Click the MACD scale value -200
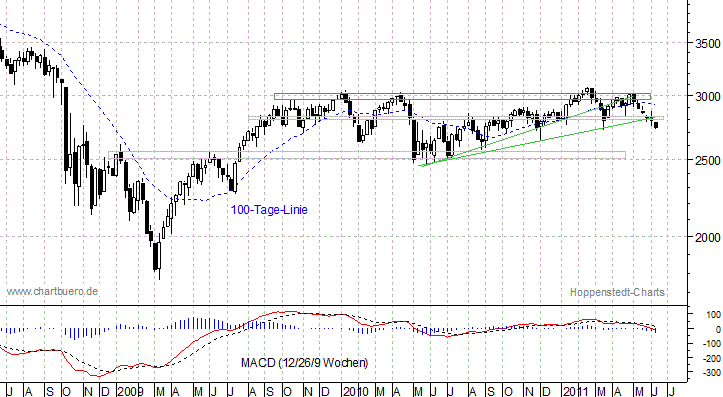Viewport: 723px width, 397px height. [712, 358]
